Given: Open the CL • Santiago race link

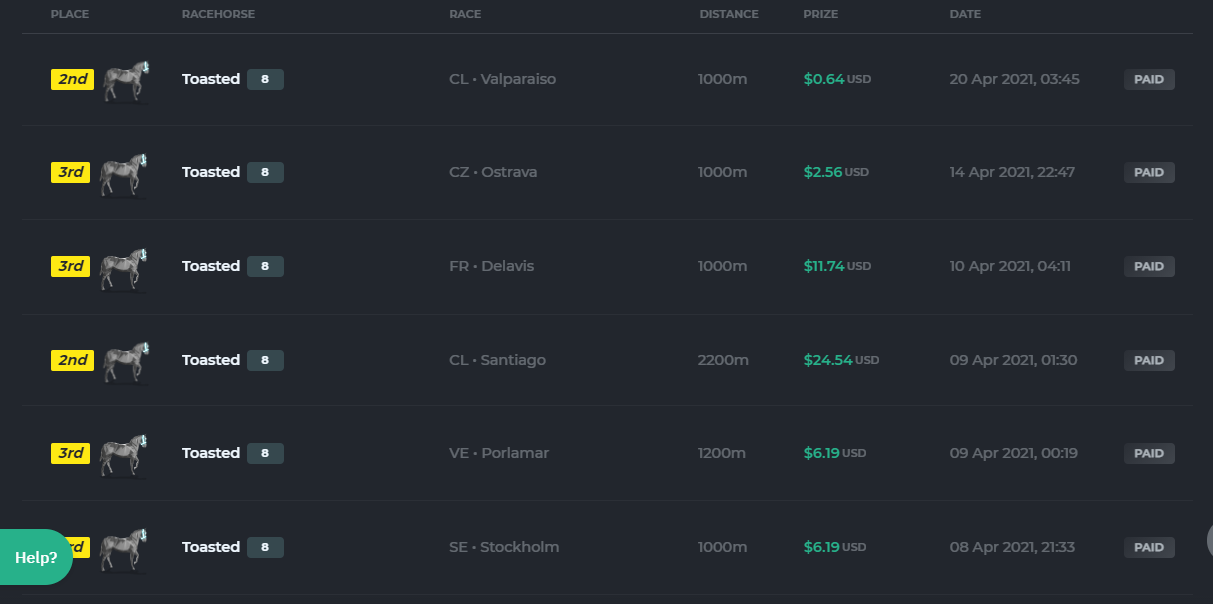Looking at the screenshot, I should (x=498, y=360).
